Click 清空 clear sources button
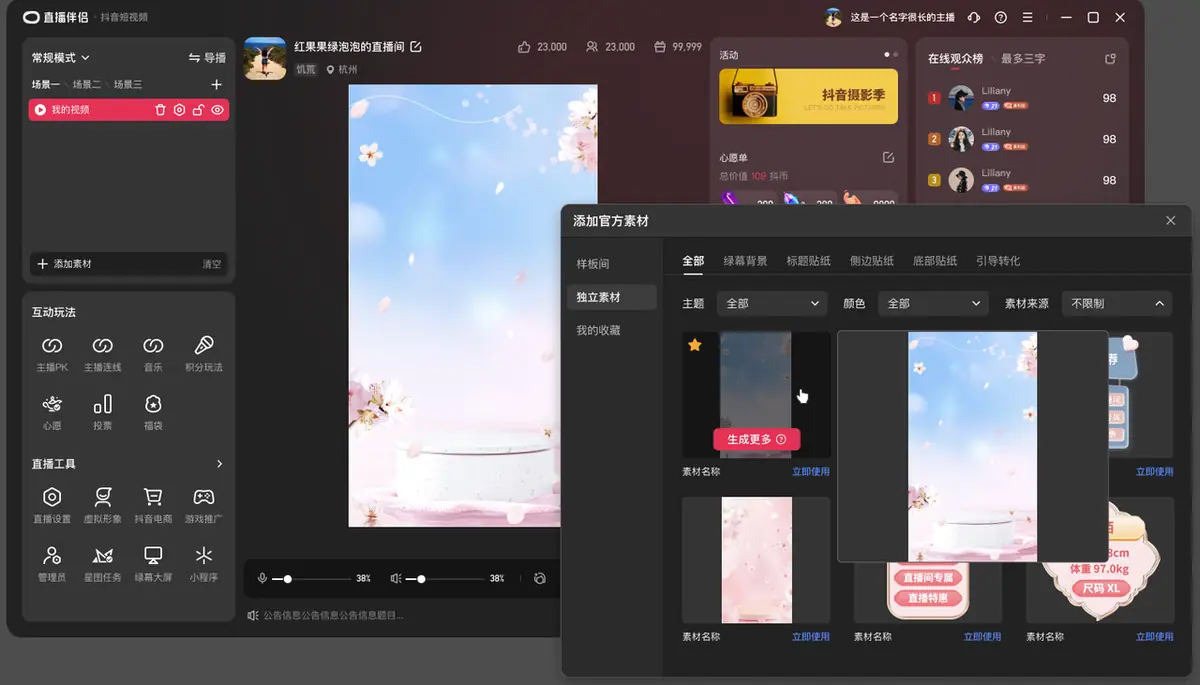Image resolution: width=1200 pixels, height=685 pixels. point(211,265)
